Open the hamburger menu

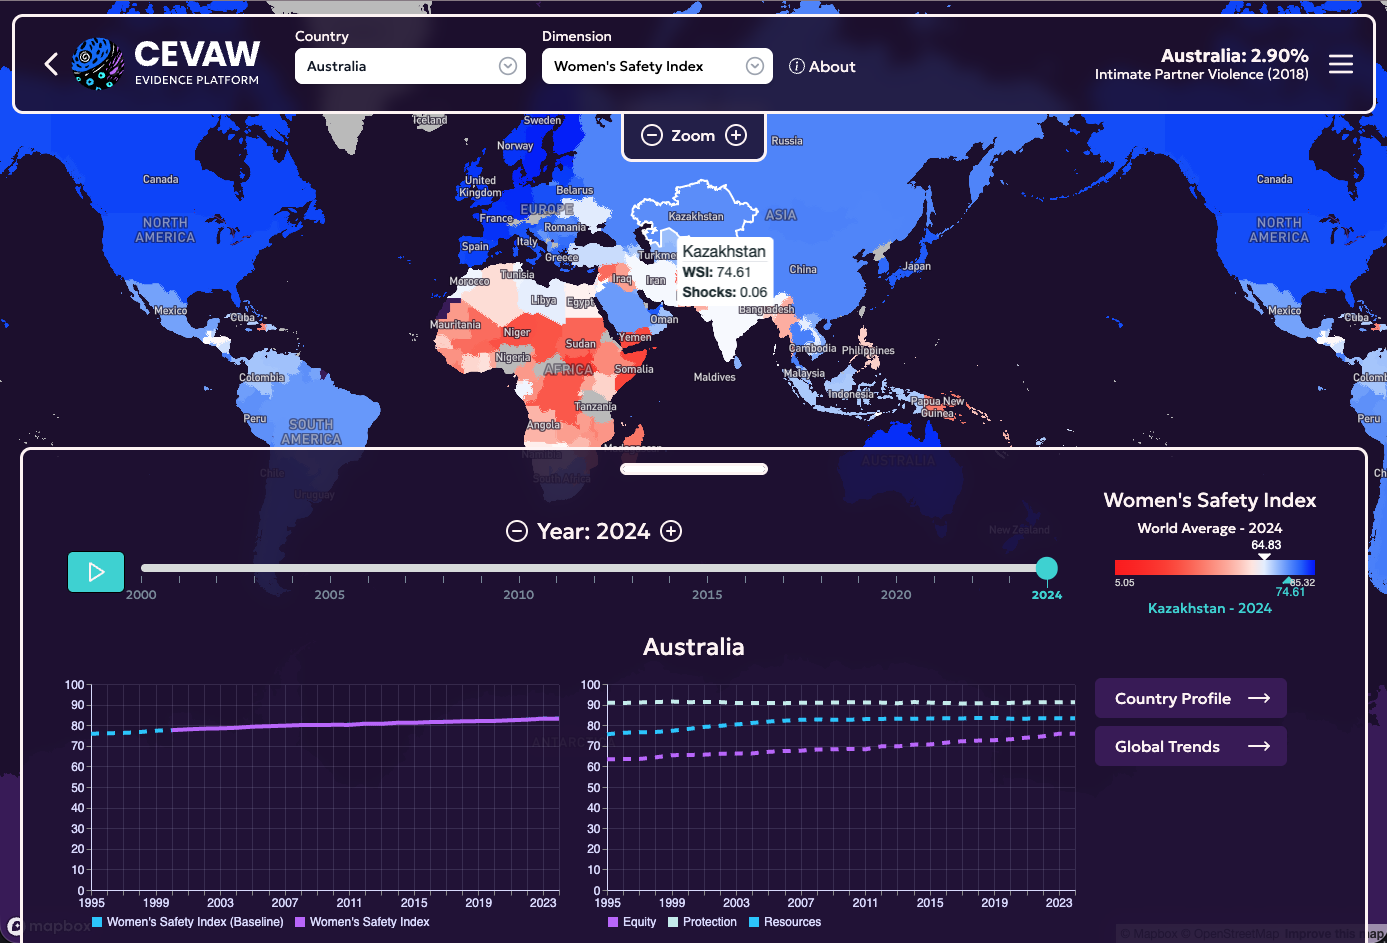(x=1341, y=63)
